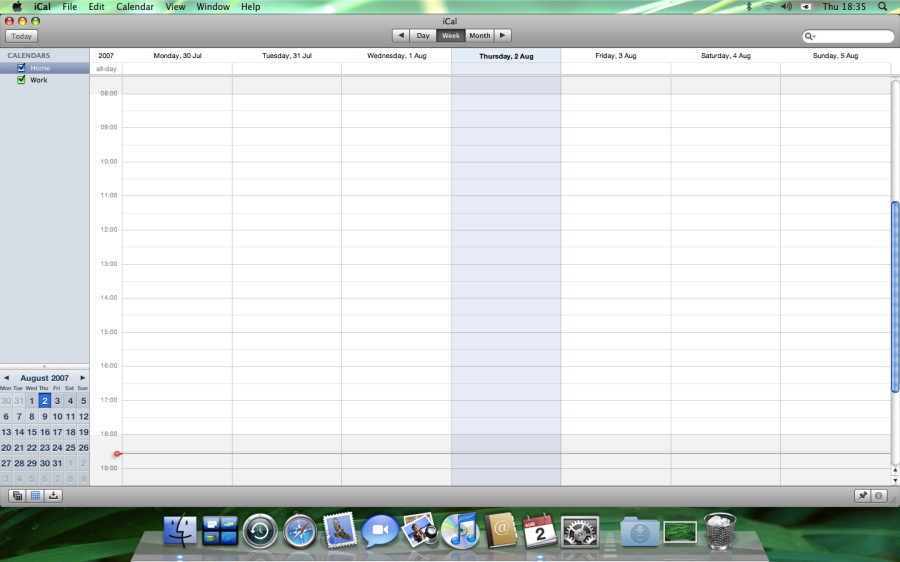Launch Safari from the dock
The width and height of the screenshot is (900, 562).
click(300, 531)
